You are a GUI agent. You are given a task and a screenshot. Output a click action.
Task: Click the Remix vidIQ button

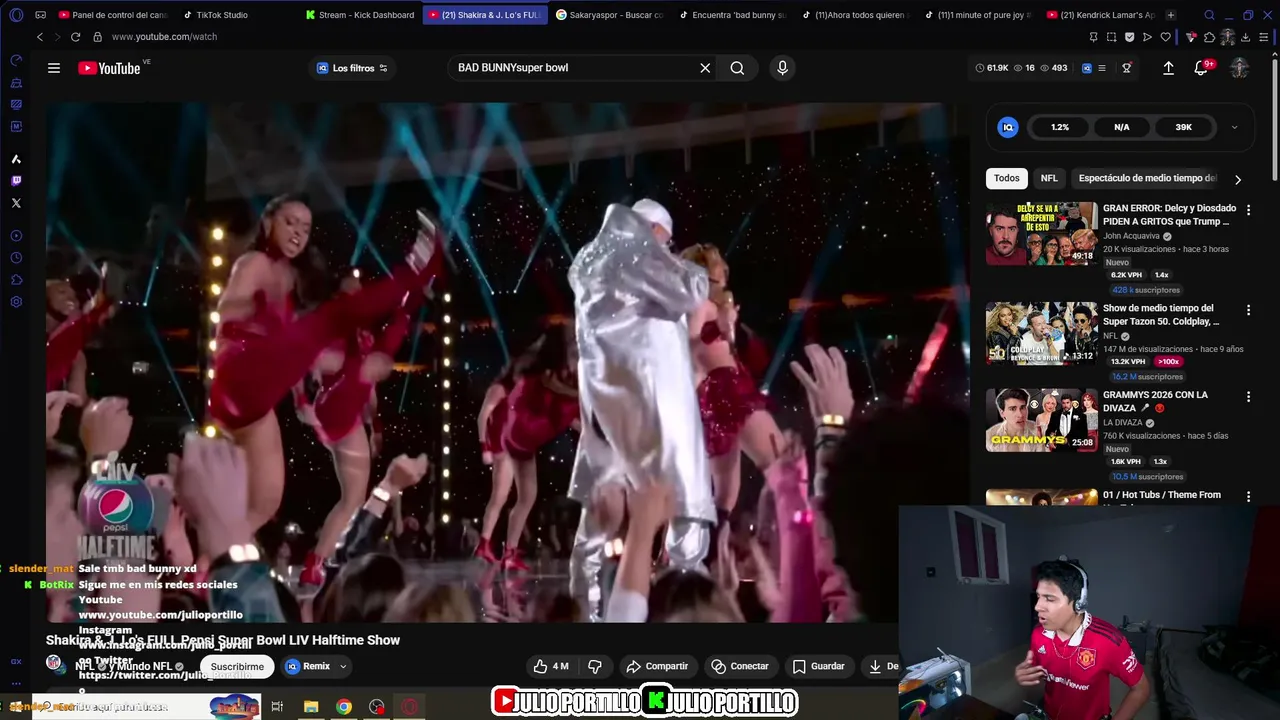pyautogui.click(x=308, y=666)
